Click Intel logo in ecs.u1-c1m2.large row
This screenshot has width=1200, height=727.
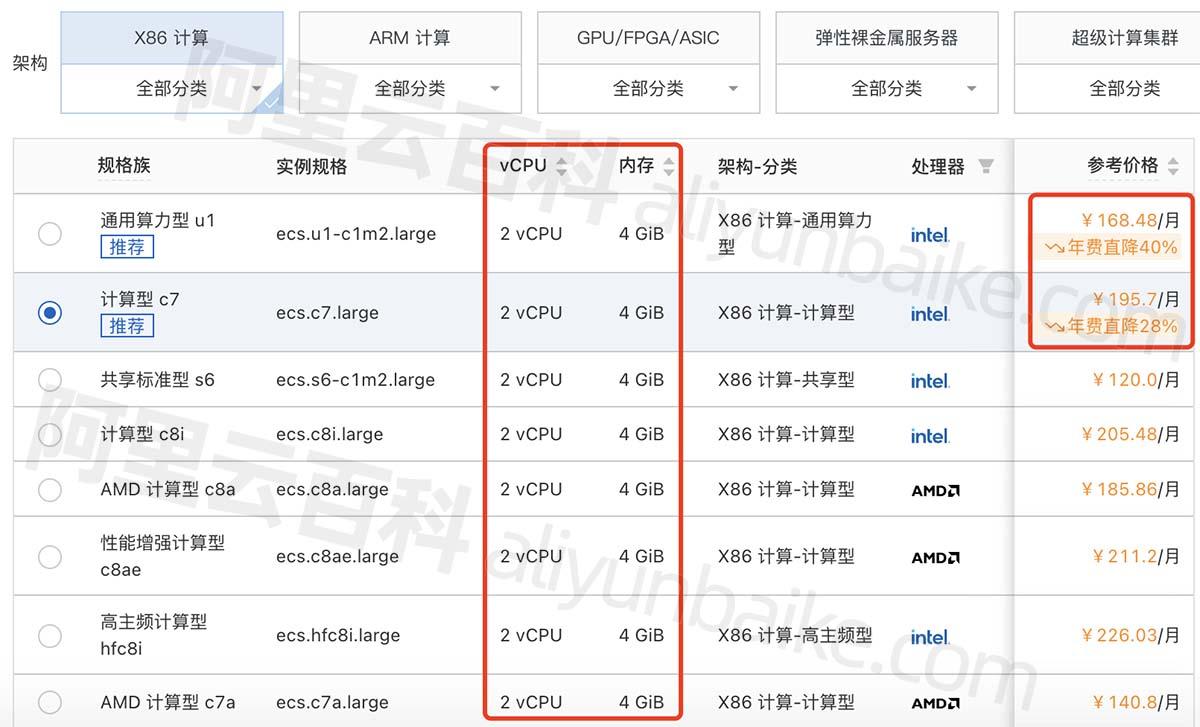(930, 234)
